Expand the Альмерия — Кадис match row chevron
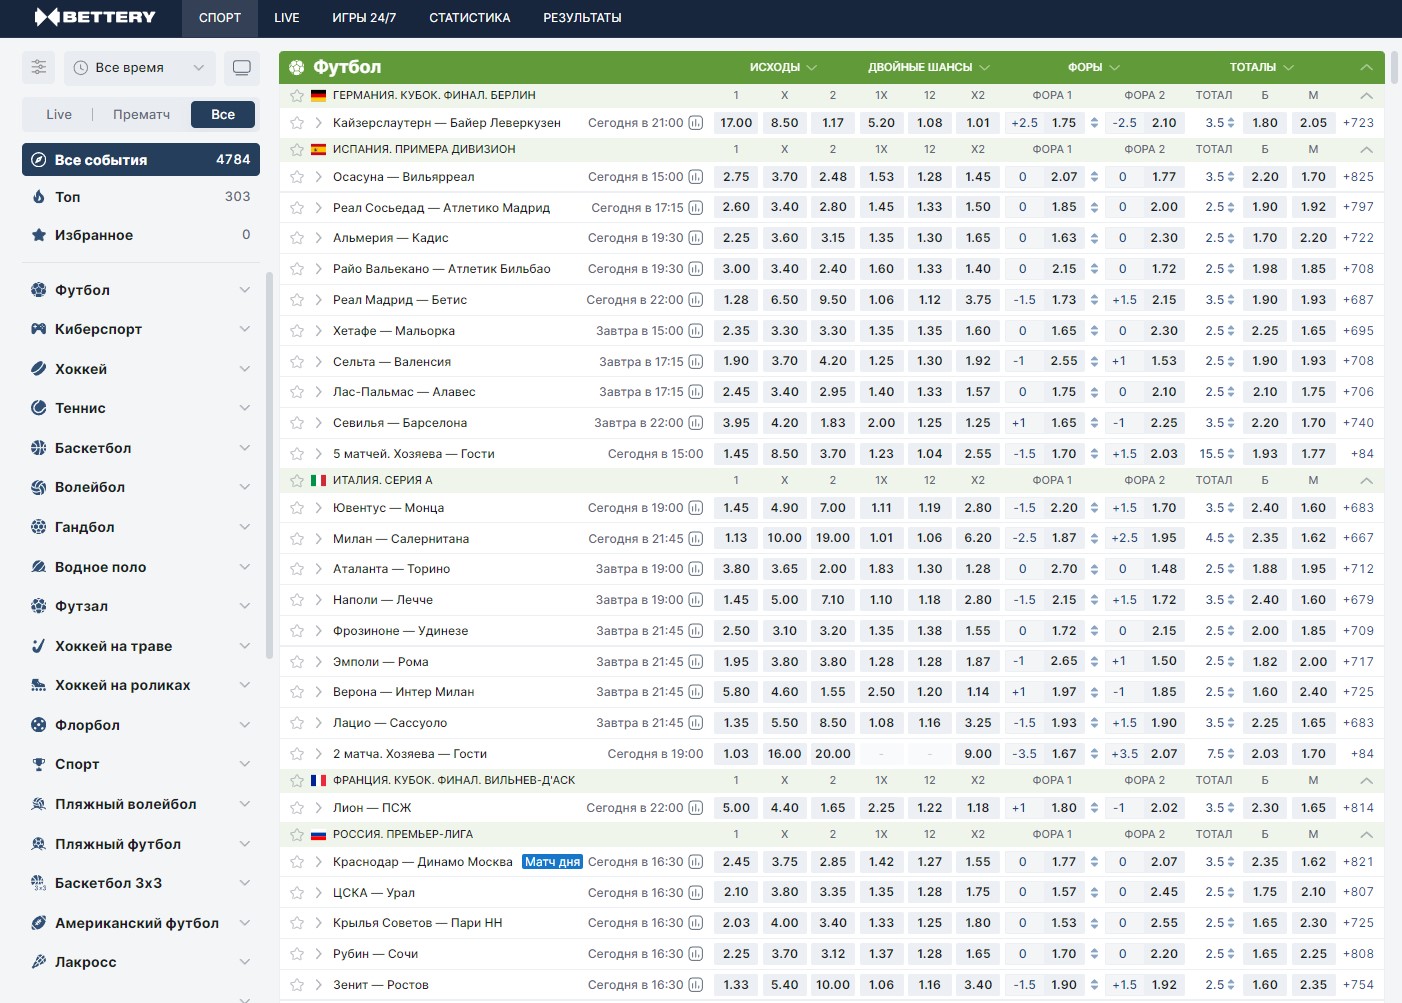 pyautogui.click(x=318, y=238)
